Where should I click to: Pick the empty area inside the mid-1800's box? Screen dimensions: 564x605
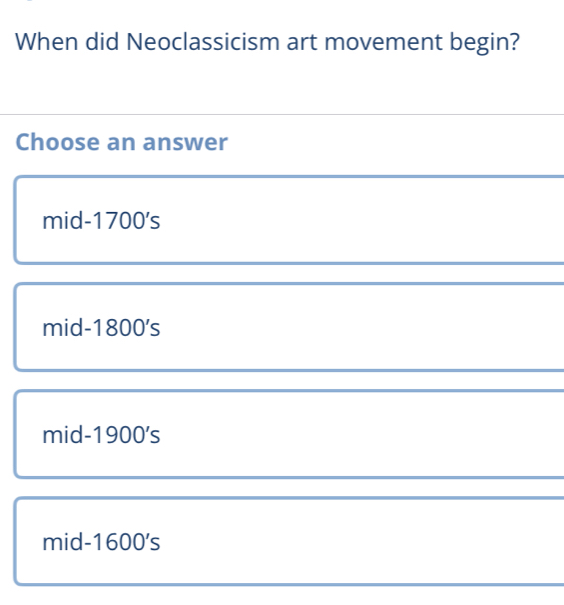[x=363, y=327]
